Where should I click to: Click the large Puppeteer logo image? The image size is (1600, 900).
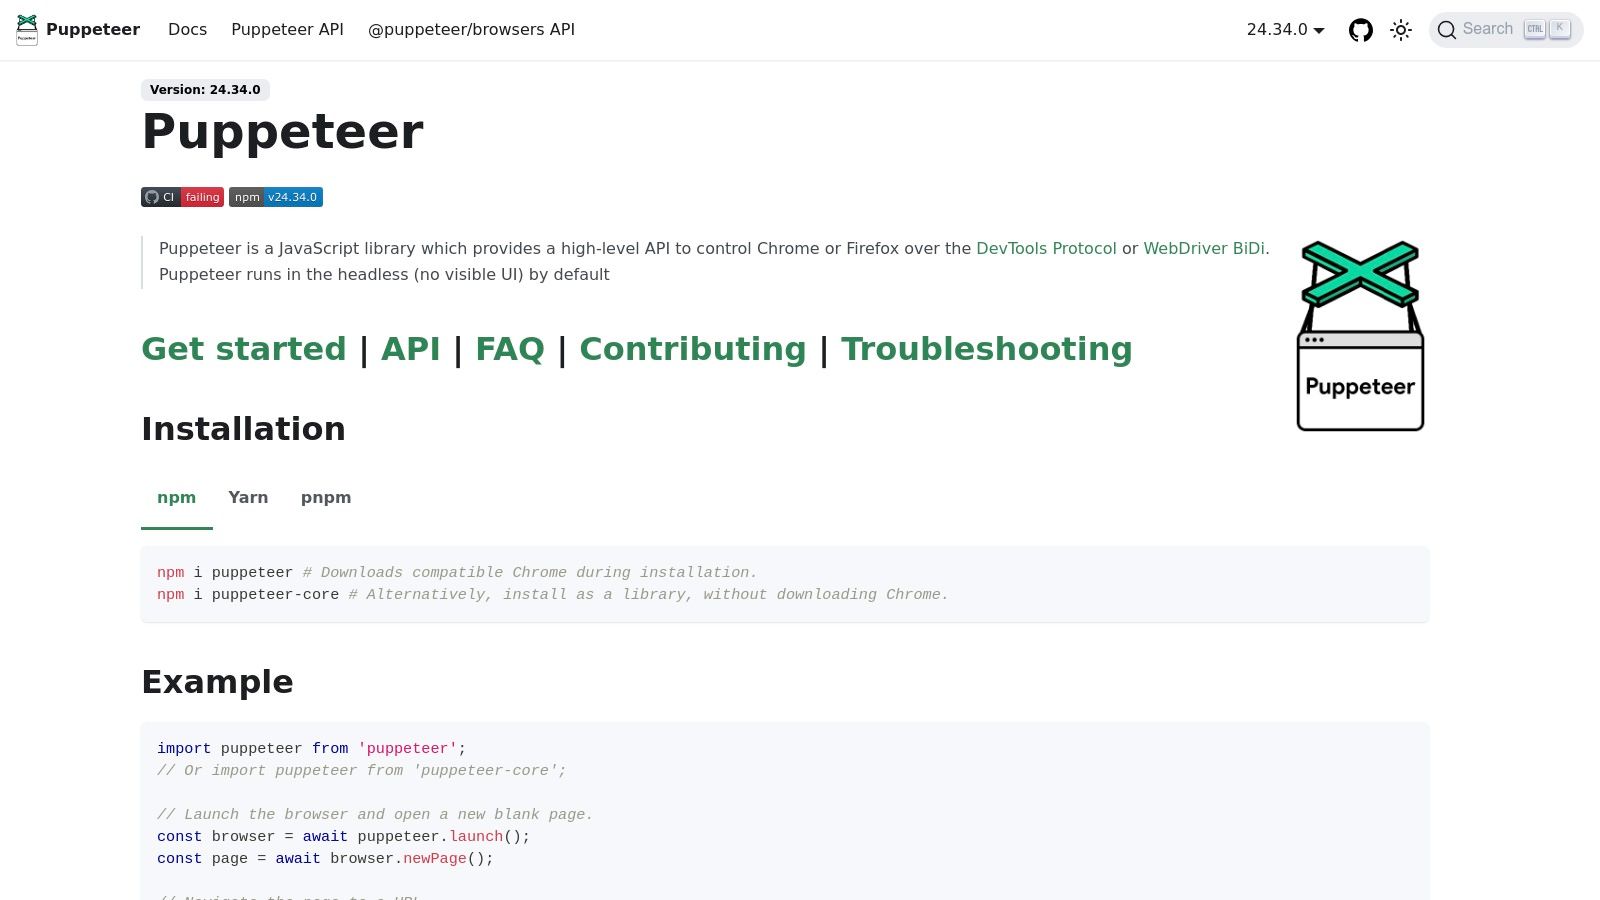pyautogui.click(x=1360, y=336)
